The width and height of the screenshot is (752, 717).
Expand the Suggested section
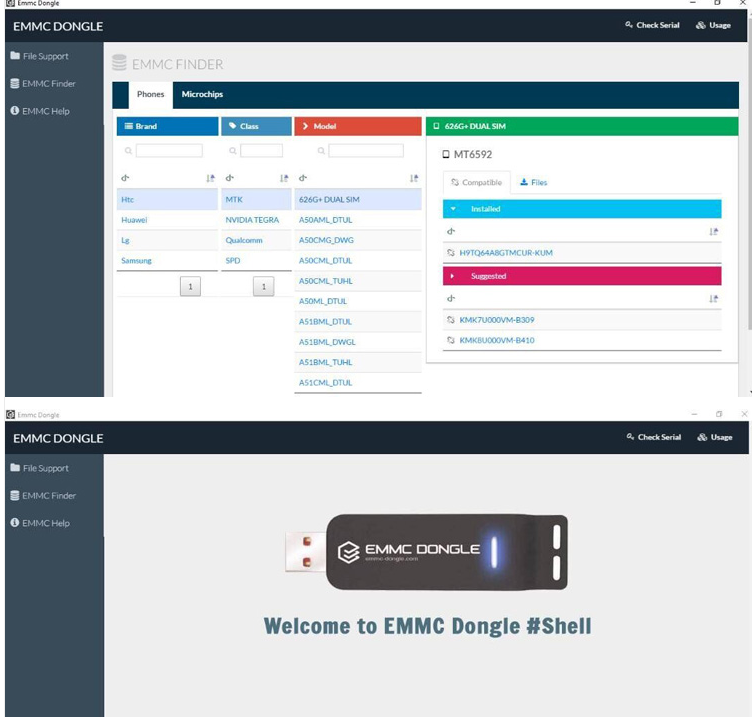[x=582, y=276]
